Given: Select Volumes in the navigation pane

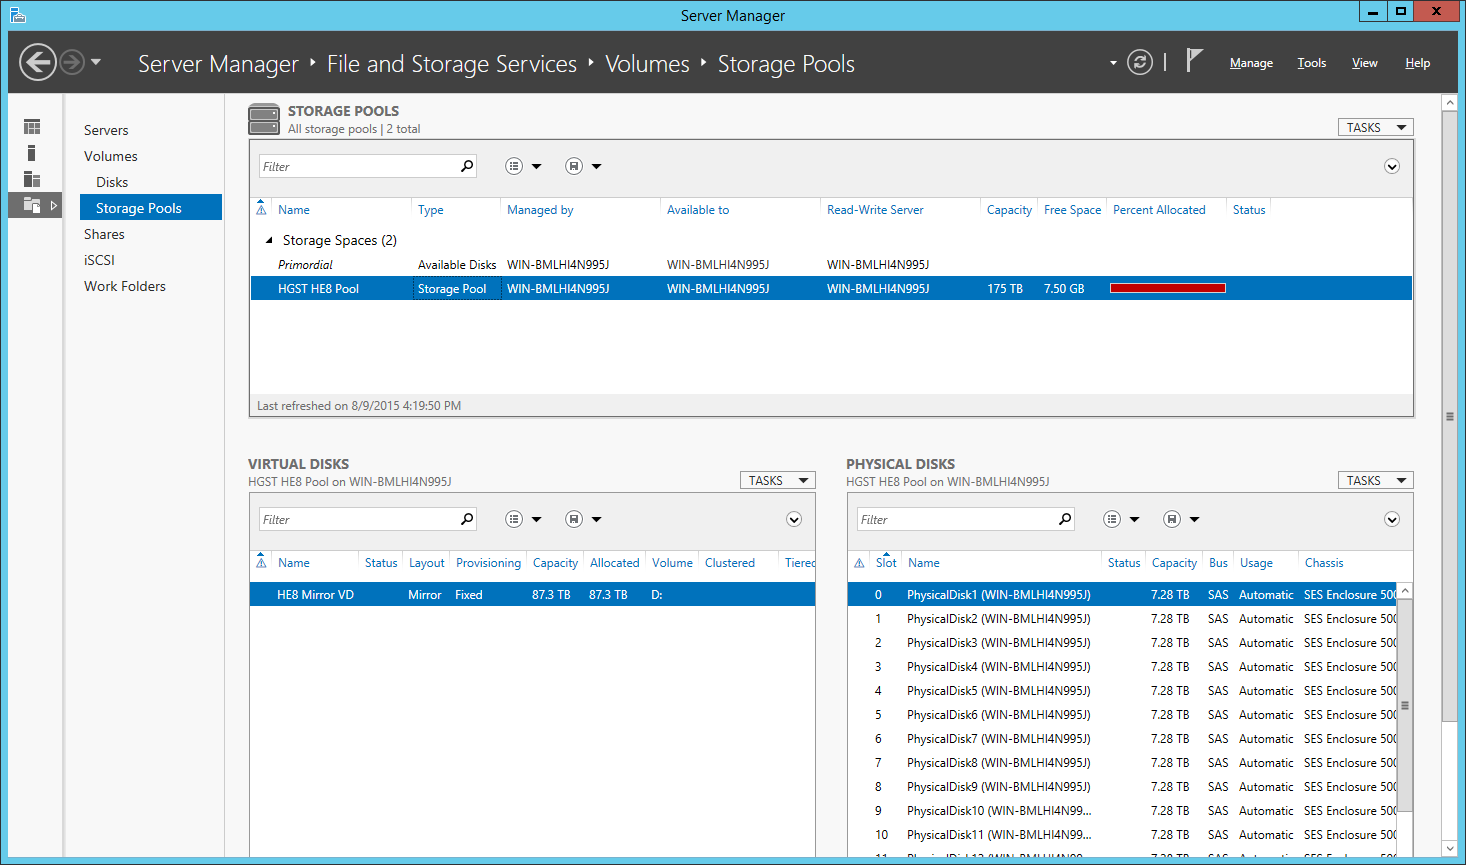Looking at the screenshot, I should (111, 156).
